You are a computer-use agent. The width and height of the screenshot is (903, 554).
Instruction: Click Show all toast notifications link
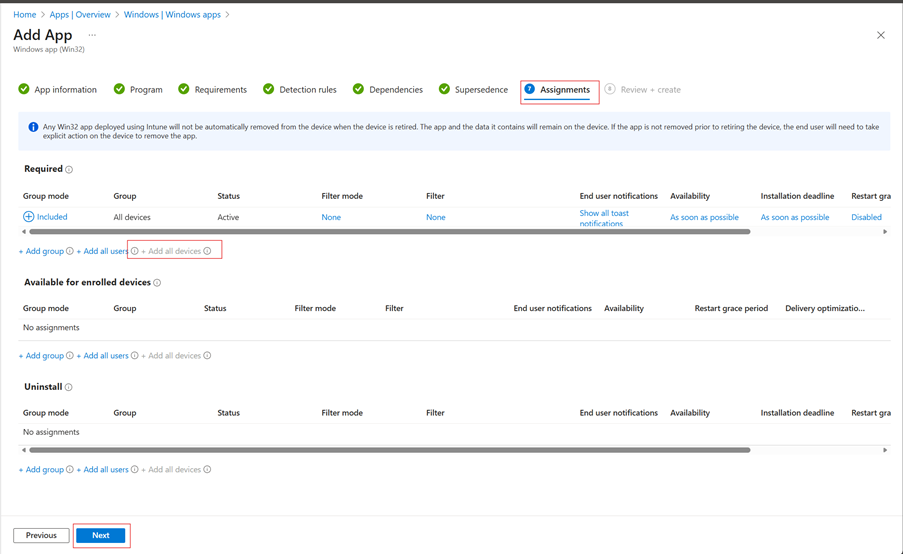(604, 218)
